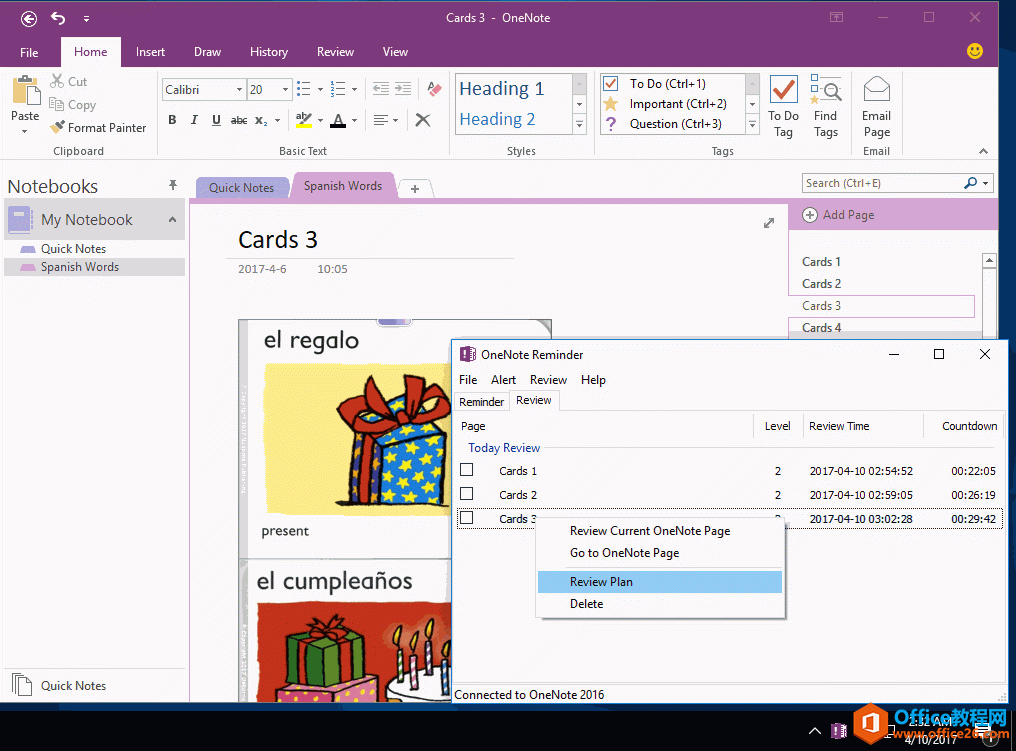Click the Copy icon in Clipboard group
This screenshot has width=1016, height=751.
click(57, 104)
